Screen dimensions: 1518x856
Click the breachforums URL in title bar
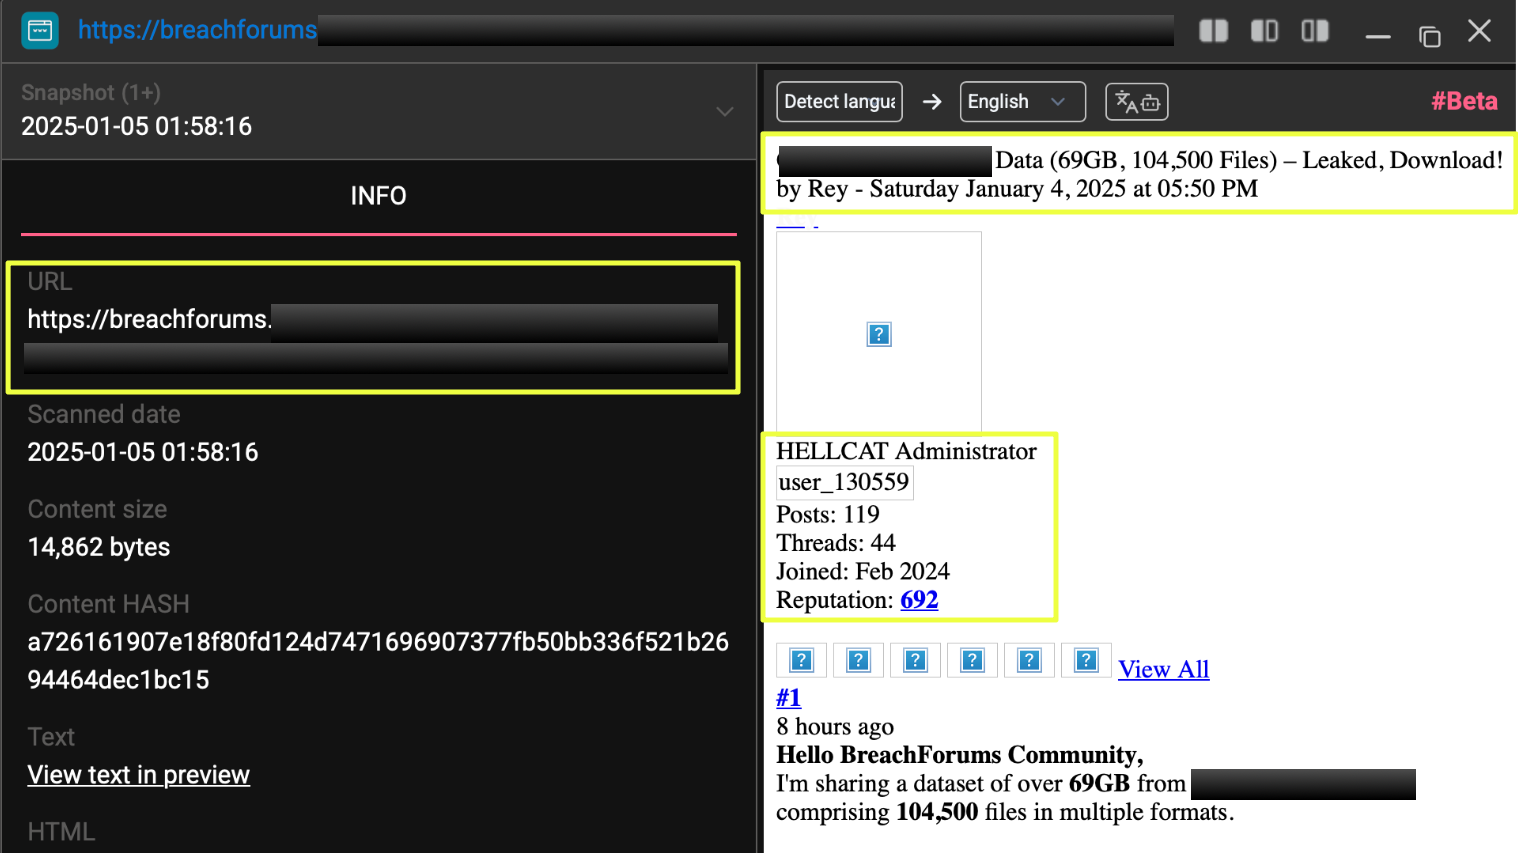coord(197,30)
